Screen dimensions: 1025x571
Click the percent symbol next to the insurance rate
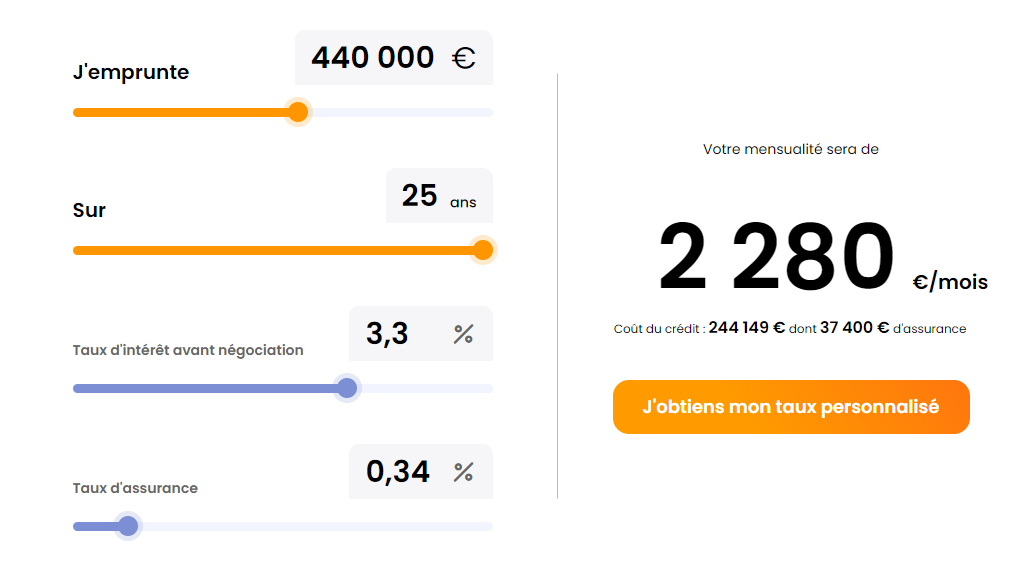pyautogui.click(x=463, y=472)
